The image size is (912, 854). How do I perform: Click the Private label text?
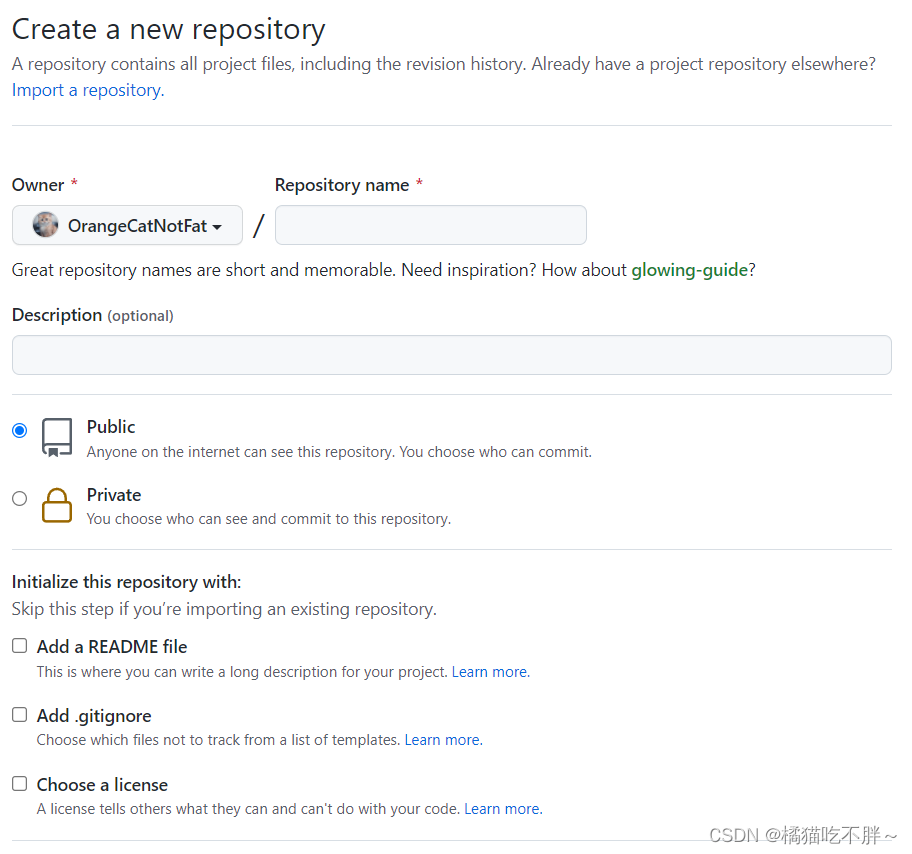(114, 495)
